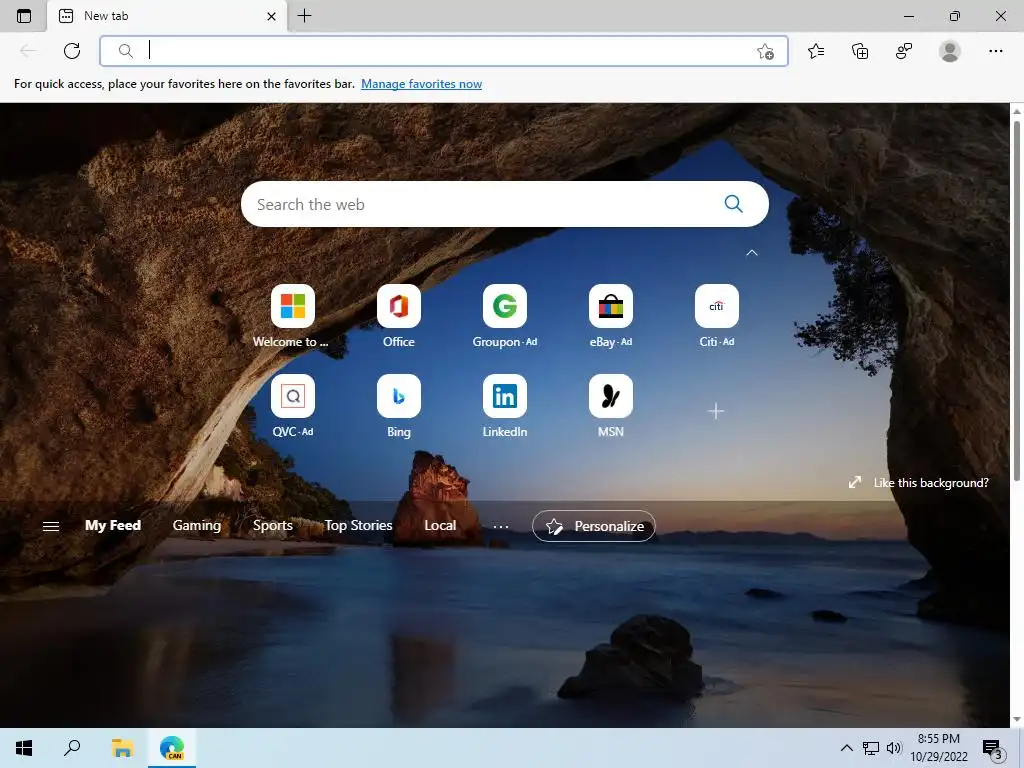Click the user profile avatar
1024x768 pixels.
coord(949,51)
